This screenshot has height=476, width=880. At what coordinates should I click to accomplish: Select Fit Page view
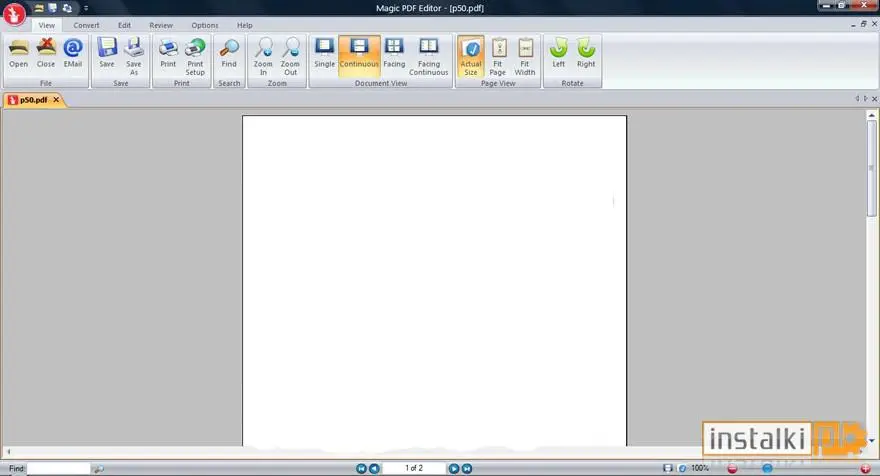(x=498, y=56)
